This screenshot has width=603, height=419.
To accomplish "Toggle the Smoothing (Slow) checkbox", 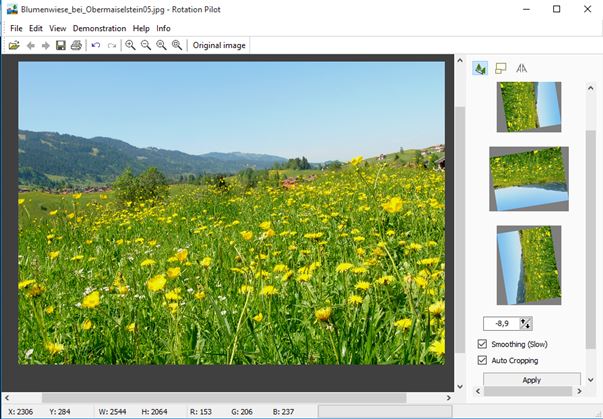I will tap(483, 344).
